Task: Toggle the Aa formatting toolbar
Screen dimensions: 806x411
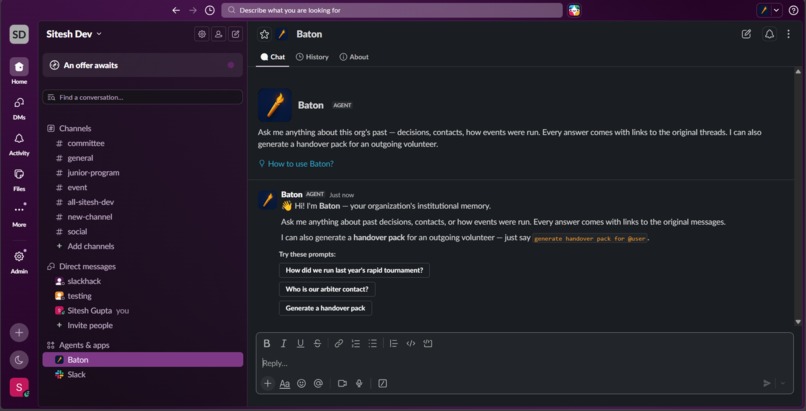Action: click(285, 384)
